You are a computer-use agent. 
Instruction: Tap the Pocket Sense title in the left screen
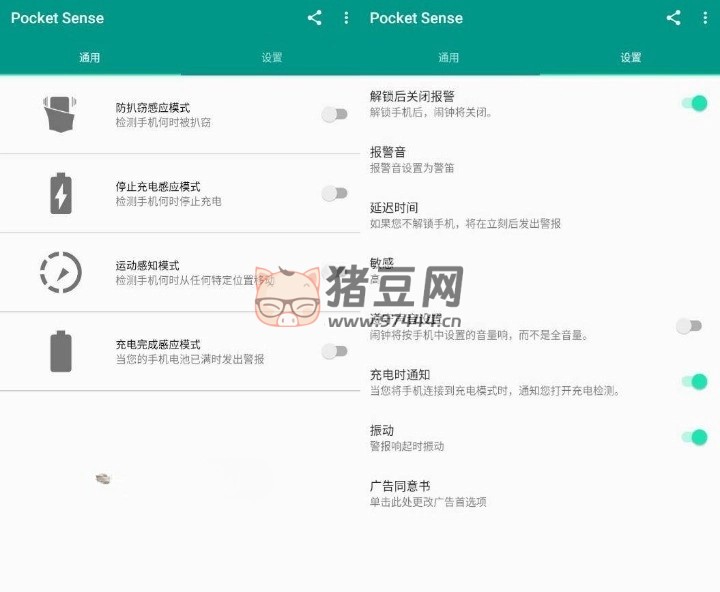coord(57,18)
